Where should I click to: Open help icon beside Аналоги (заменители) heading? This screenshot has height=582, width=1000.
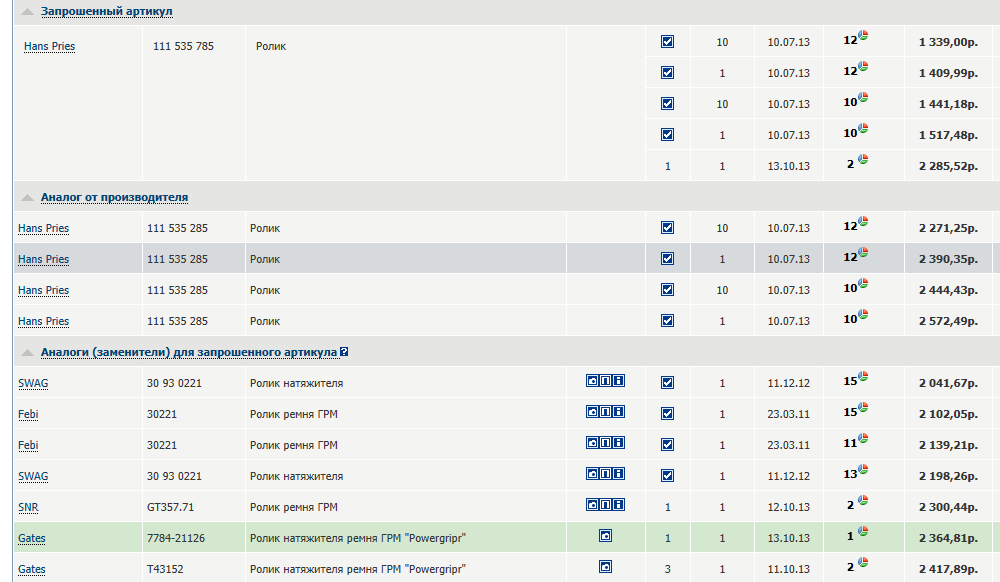344,352
